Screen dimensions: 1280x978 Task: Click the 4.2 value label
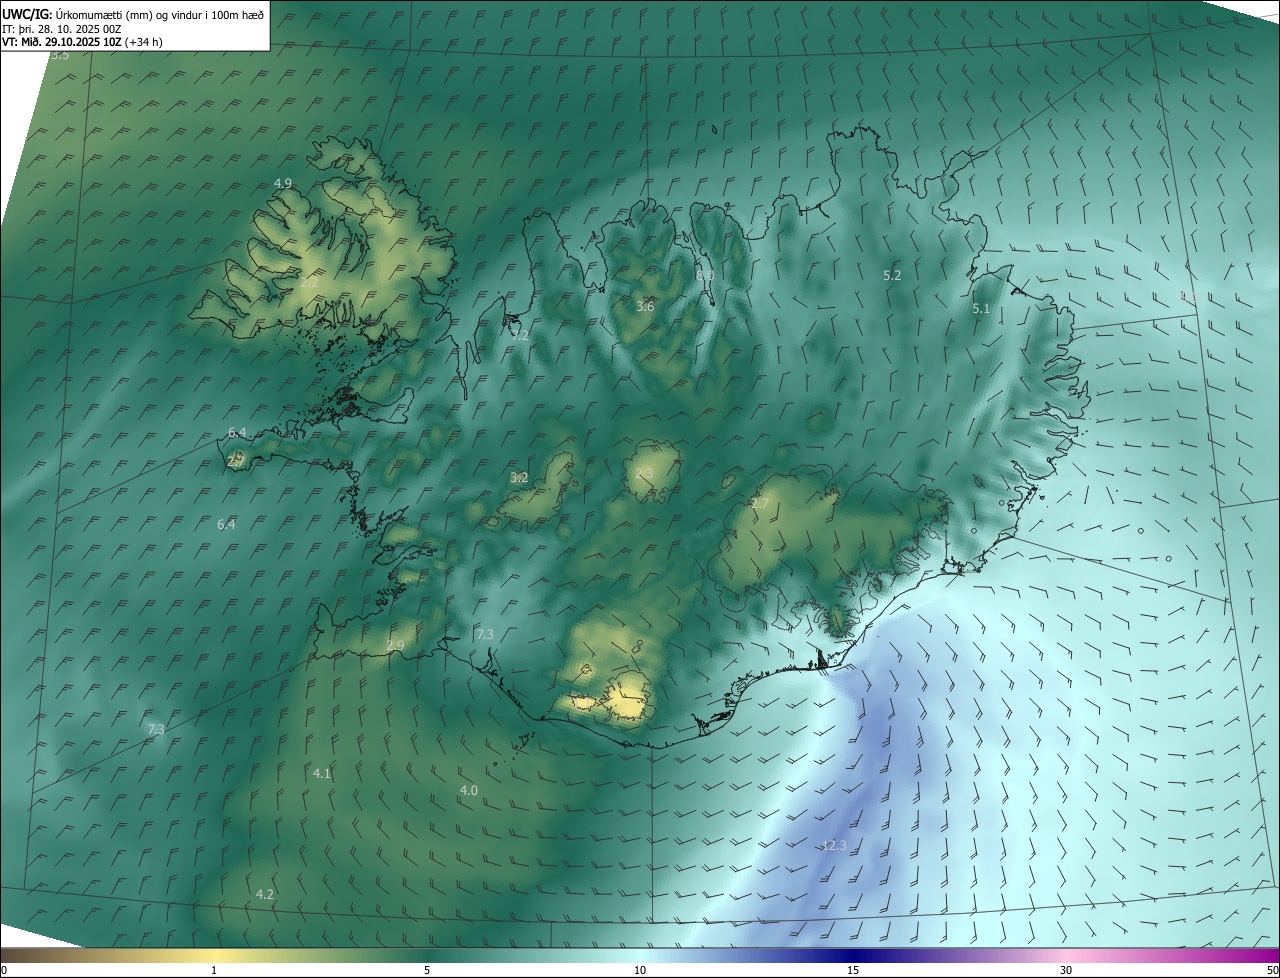265,894
